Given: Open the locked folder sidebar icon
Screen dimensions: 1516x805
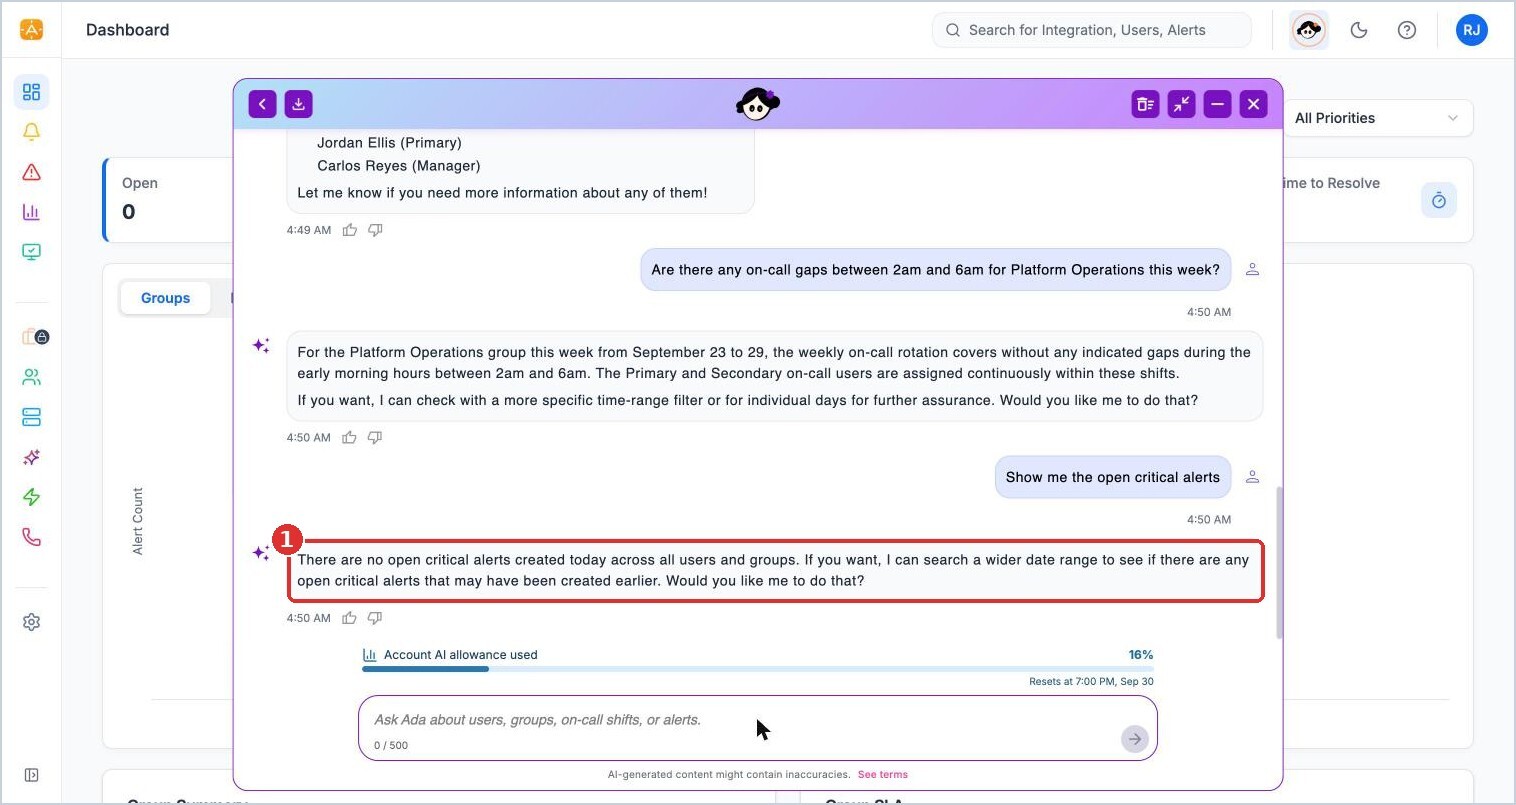Looking at the screenshot, I should point(35,337).
